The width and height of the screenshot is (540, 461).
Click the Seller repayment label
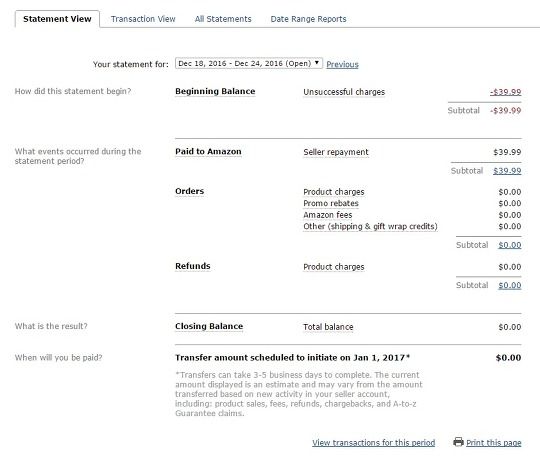click(x=336, y=152)
